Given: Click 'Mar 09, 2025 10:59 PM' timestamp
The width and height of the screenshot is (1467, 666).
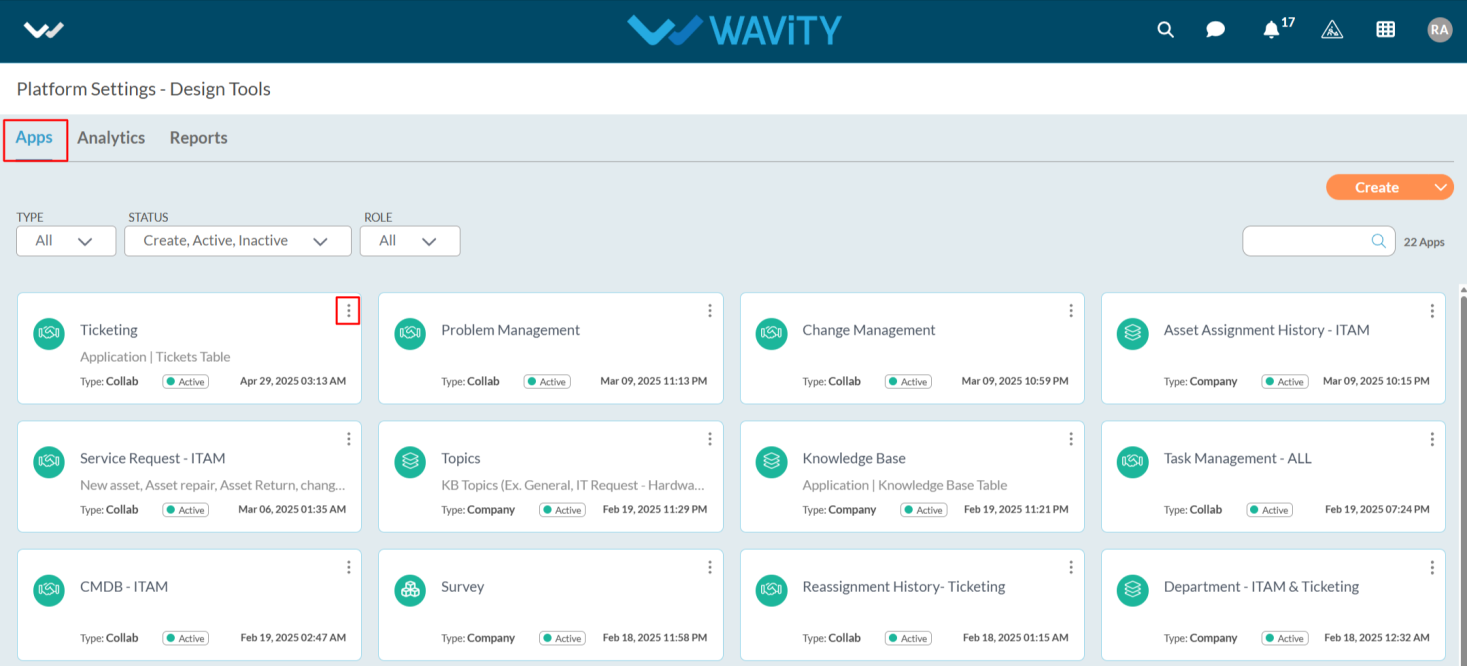Looking at the screenshot, I should point(1015,382).
